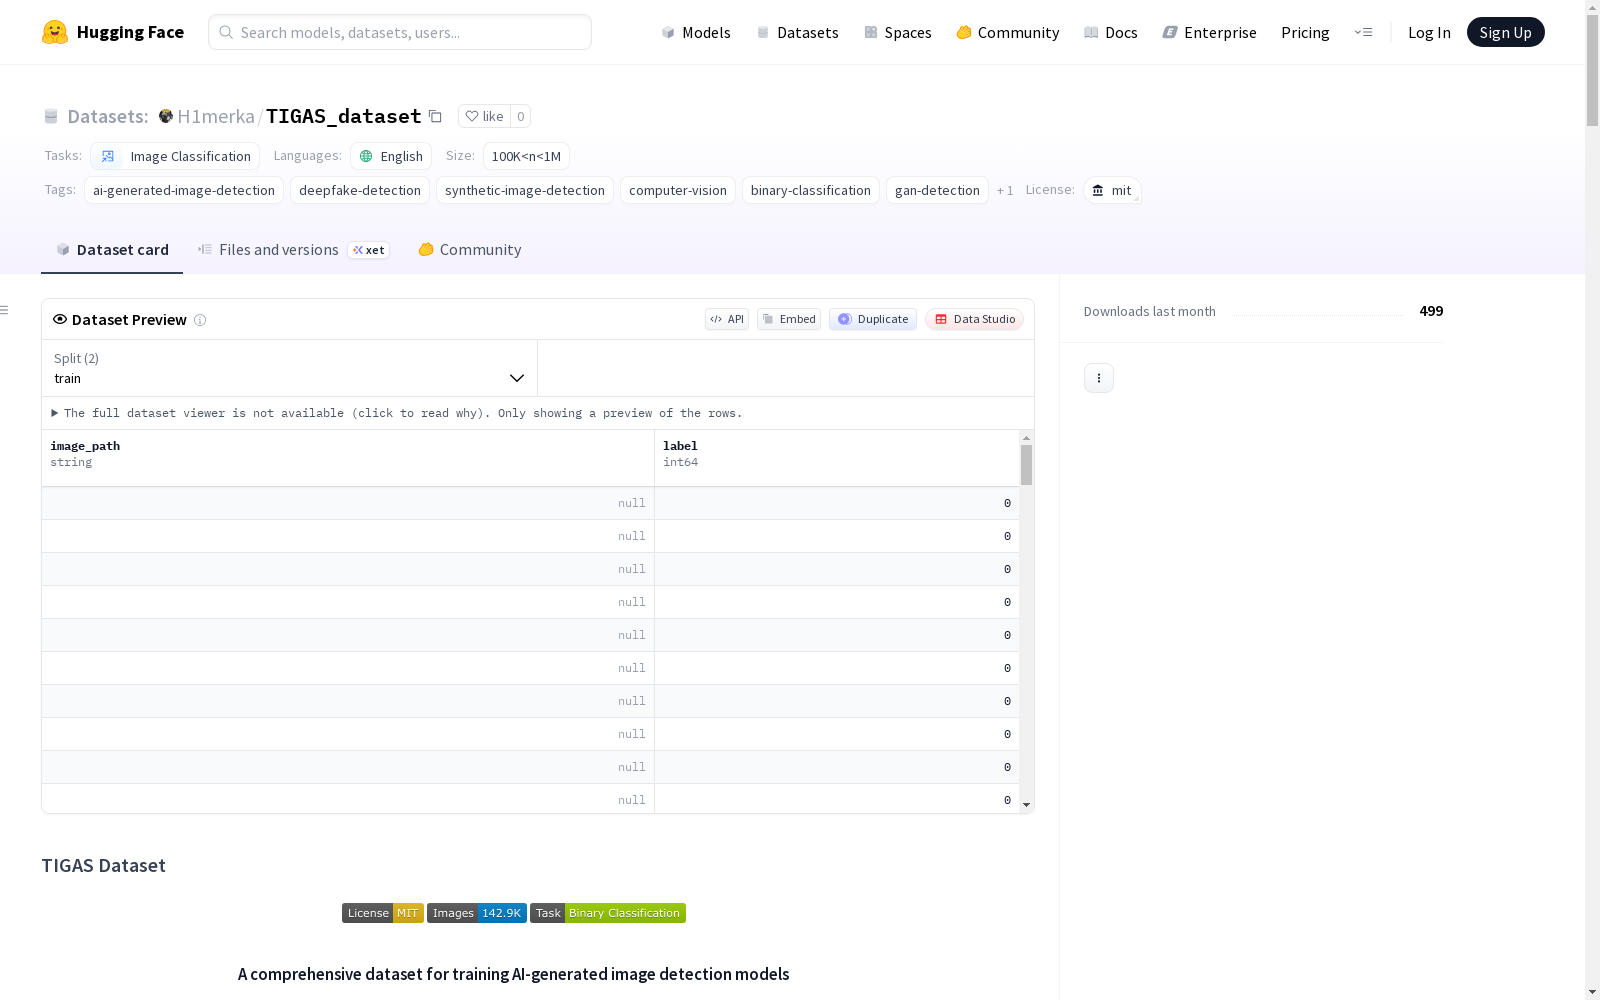The height and width of the screenshot is (1000, 1600).
Task: Click the synthetic-image-detection tag
Action: click(525, 190)
